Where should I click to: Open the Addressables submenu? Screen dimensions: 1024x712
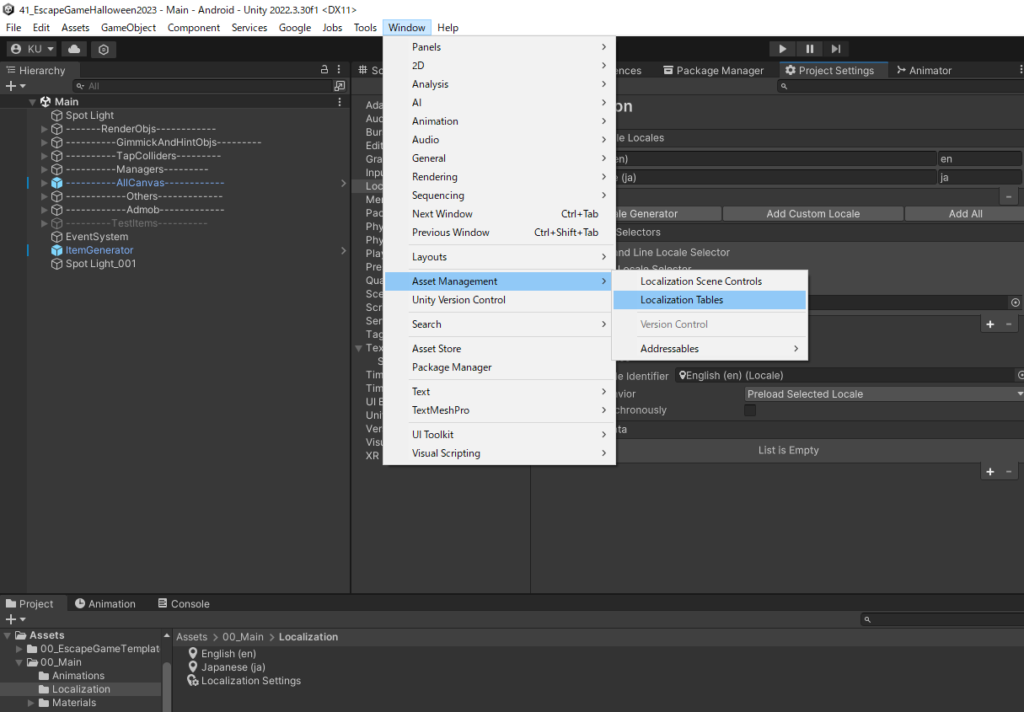[709, 349]
